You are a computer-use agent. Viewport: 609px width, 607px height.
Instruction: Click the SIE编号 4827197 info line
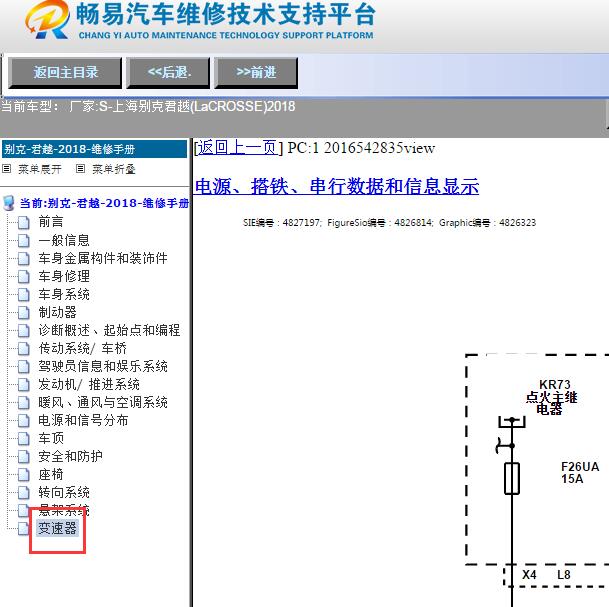pos(389,223)
